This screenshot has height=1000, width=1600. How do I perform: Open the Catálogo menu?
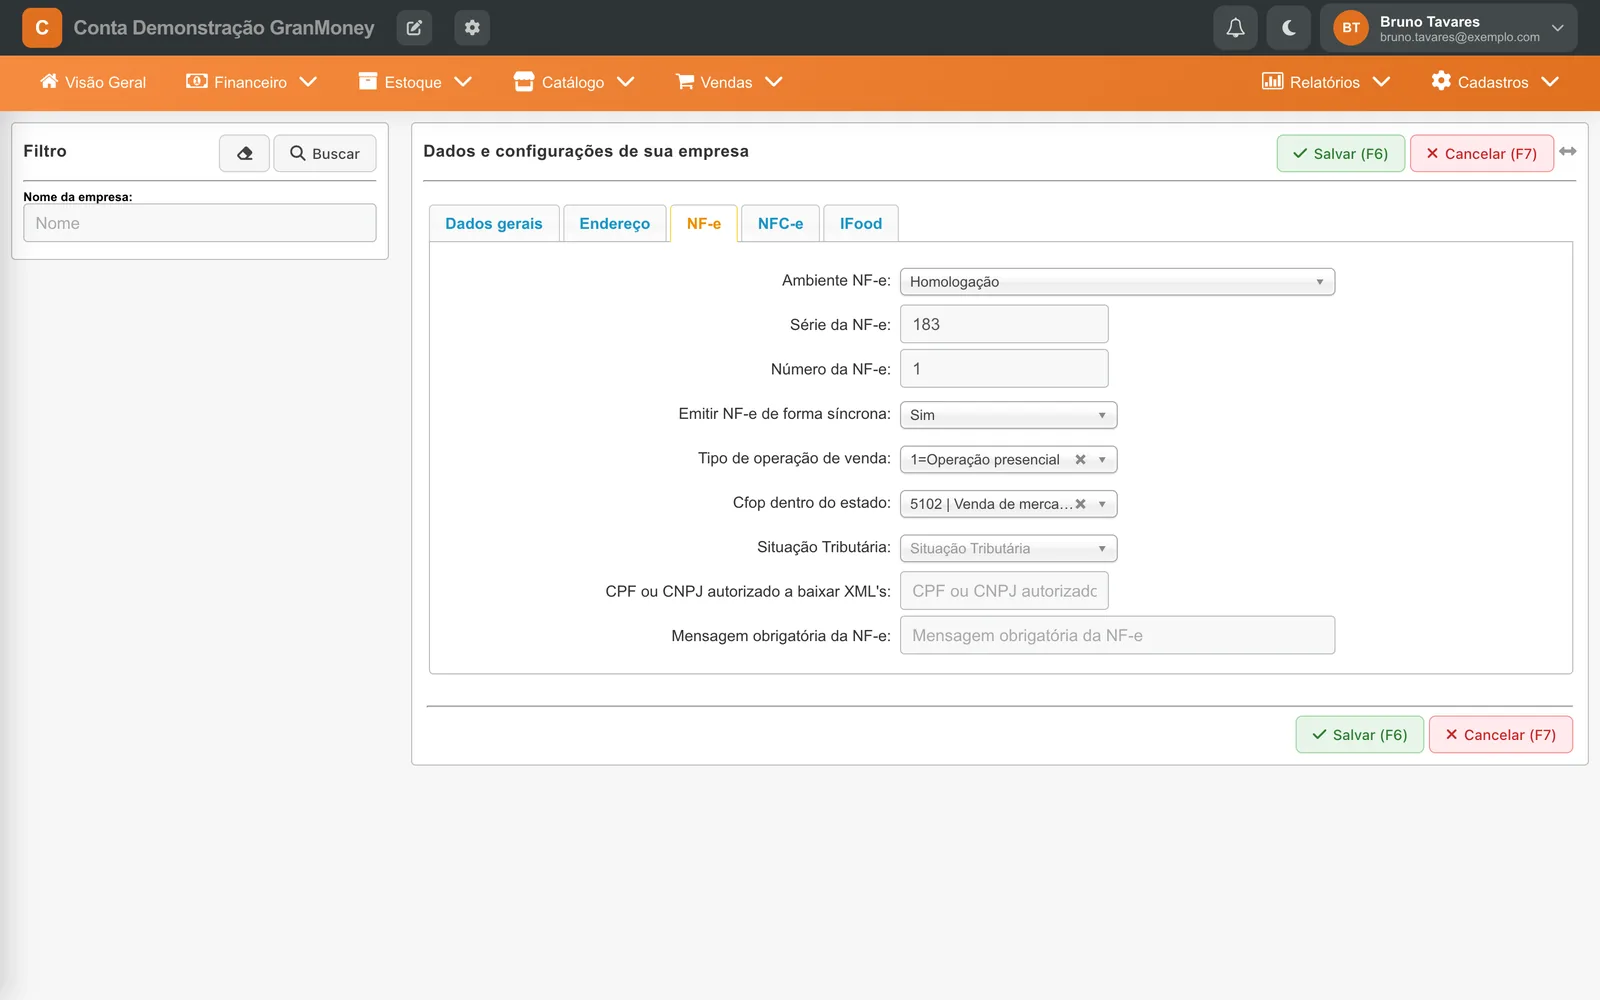click(x=574, y=82)
